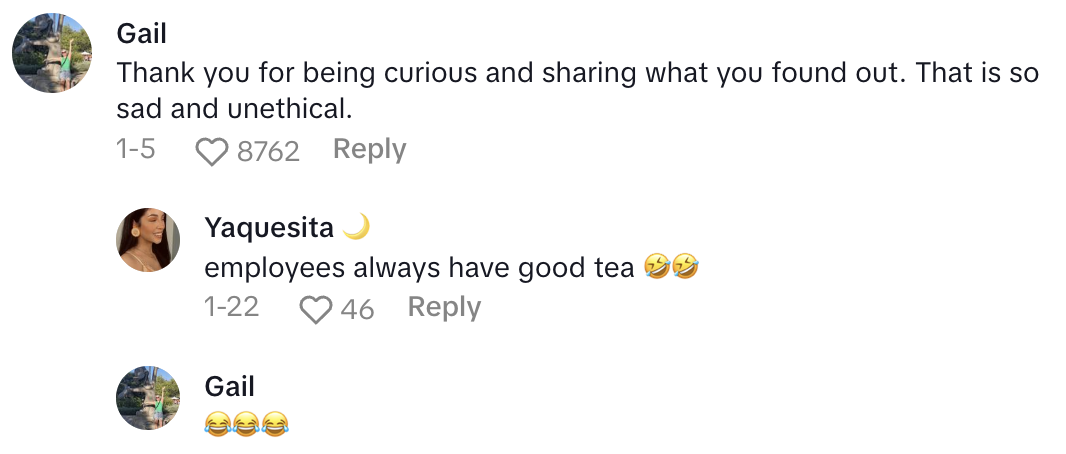Click the 1-22 date on Yaquesita's reply
Screen dimensions: 1066x454
231,308
